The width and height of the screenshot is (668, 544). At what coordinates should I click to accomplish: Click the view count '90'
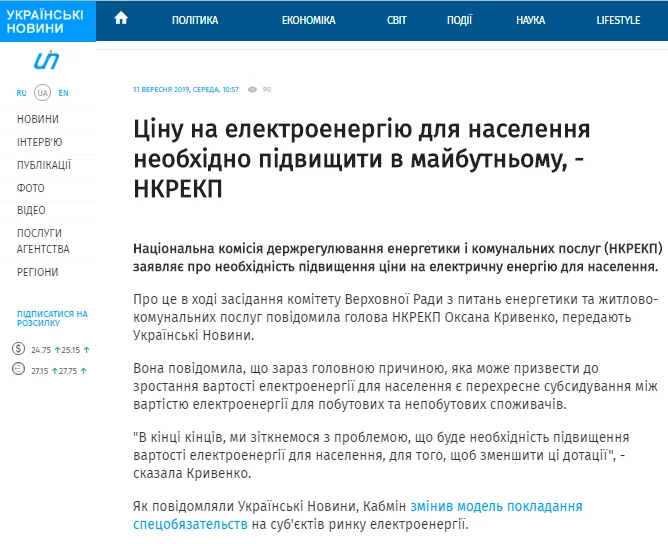(267, 89)
